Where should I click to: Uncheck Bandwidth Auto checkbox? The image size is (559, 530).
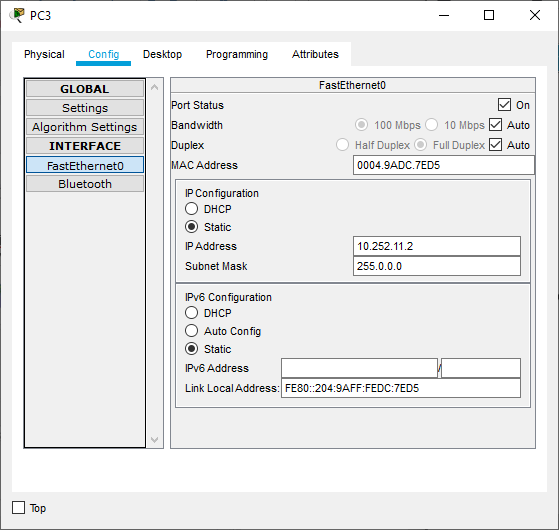(x=496, y=125)
